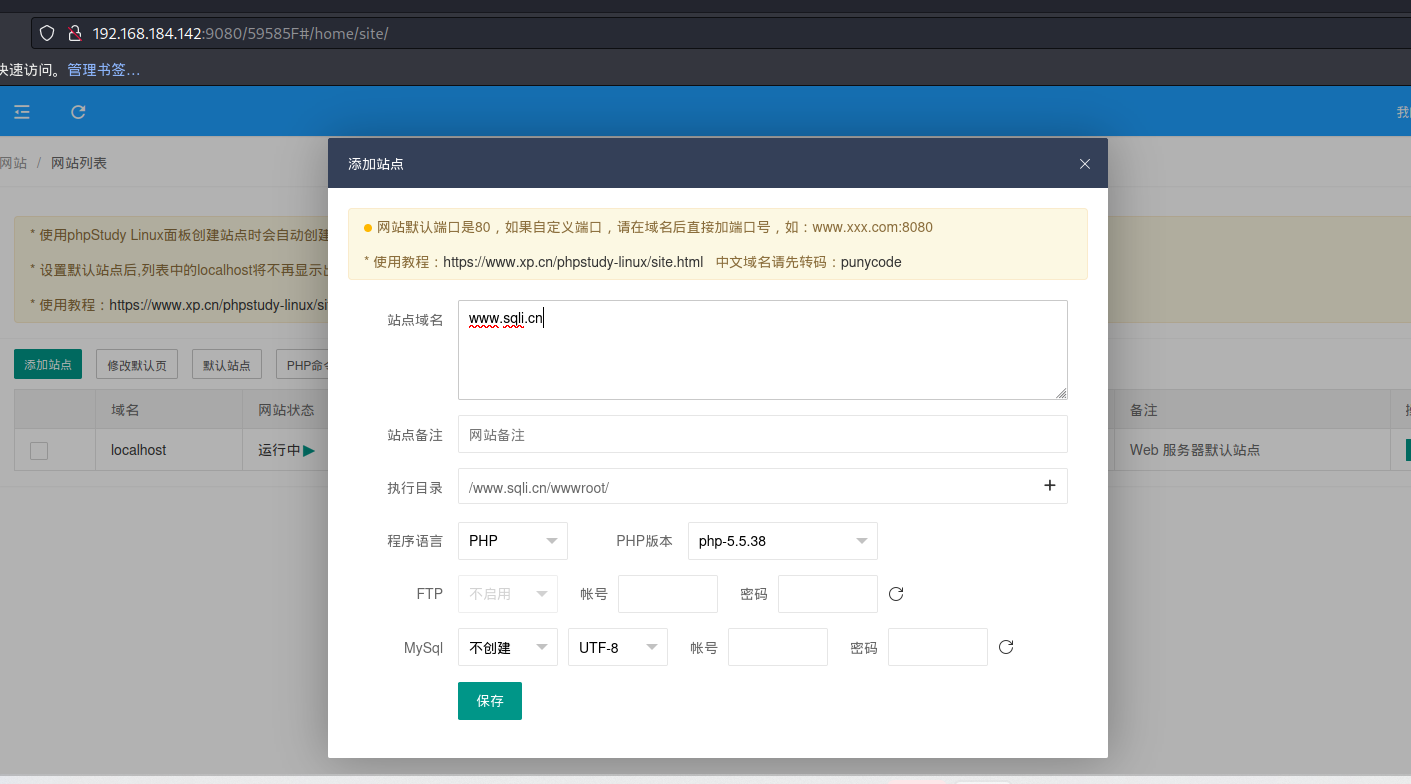The height and width of the screenshot is (784, 1411).
Task: Click the 网站状态 column header
Action: coord(286,410)
